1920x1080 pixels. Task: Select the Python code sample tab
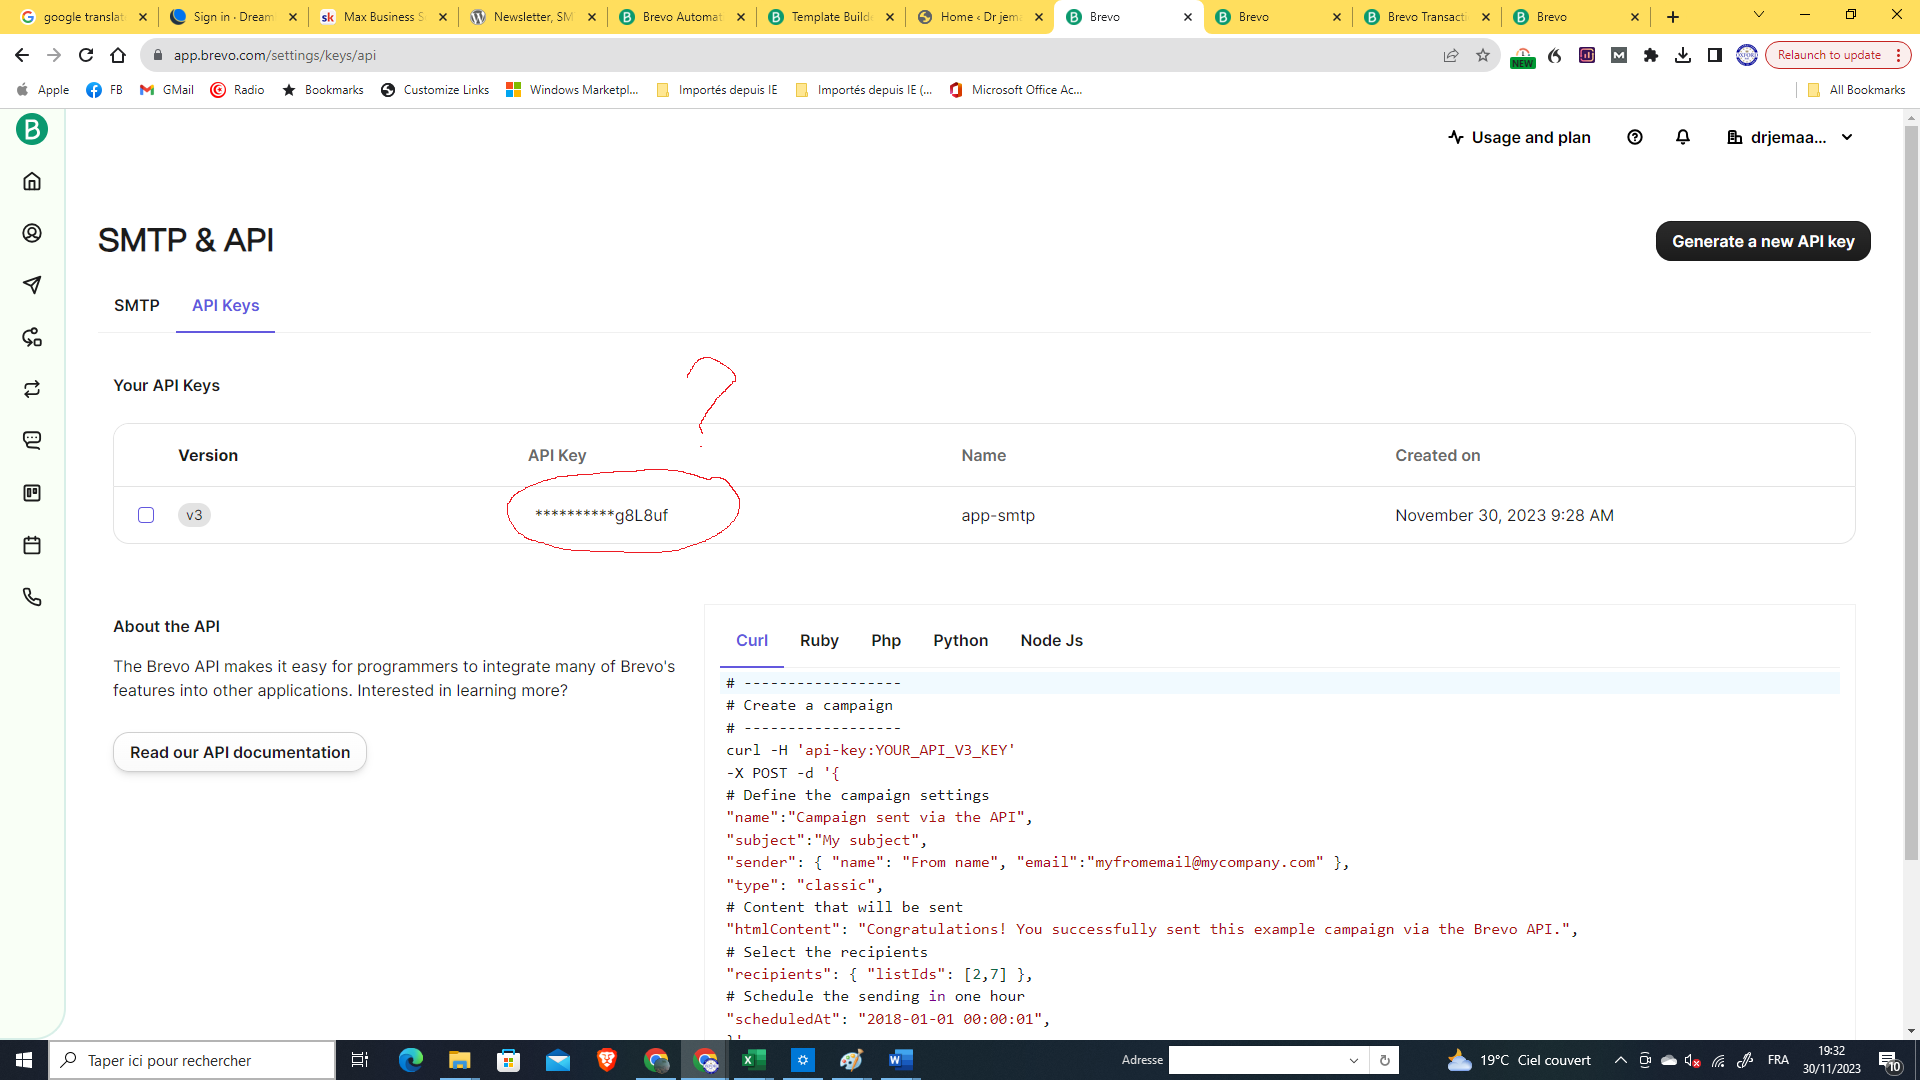(960, 640)
